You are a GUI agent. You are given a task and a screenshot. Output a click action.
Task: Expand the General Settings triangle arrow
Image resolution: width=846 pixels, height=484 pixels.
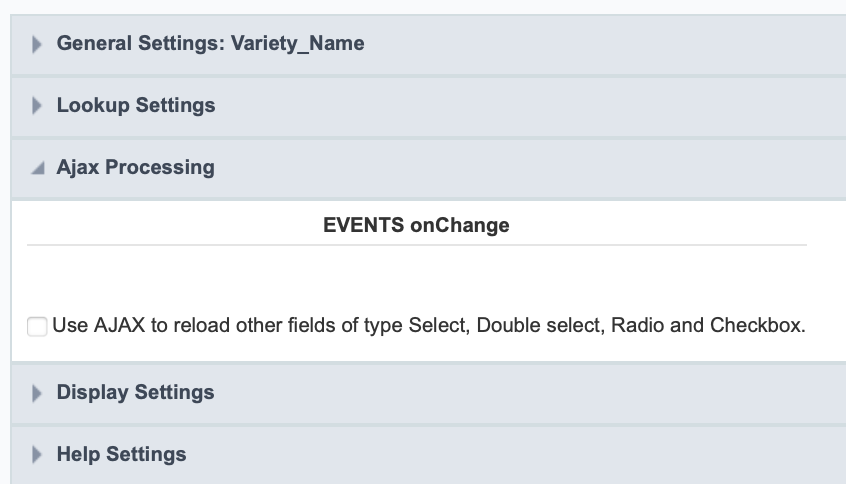38,44
